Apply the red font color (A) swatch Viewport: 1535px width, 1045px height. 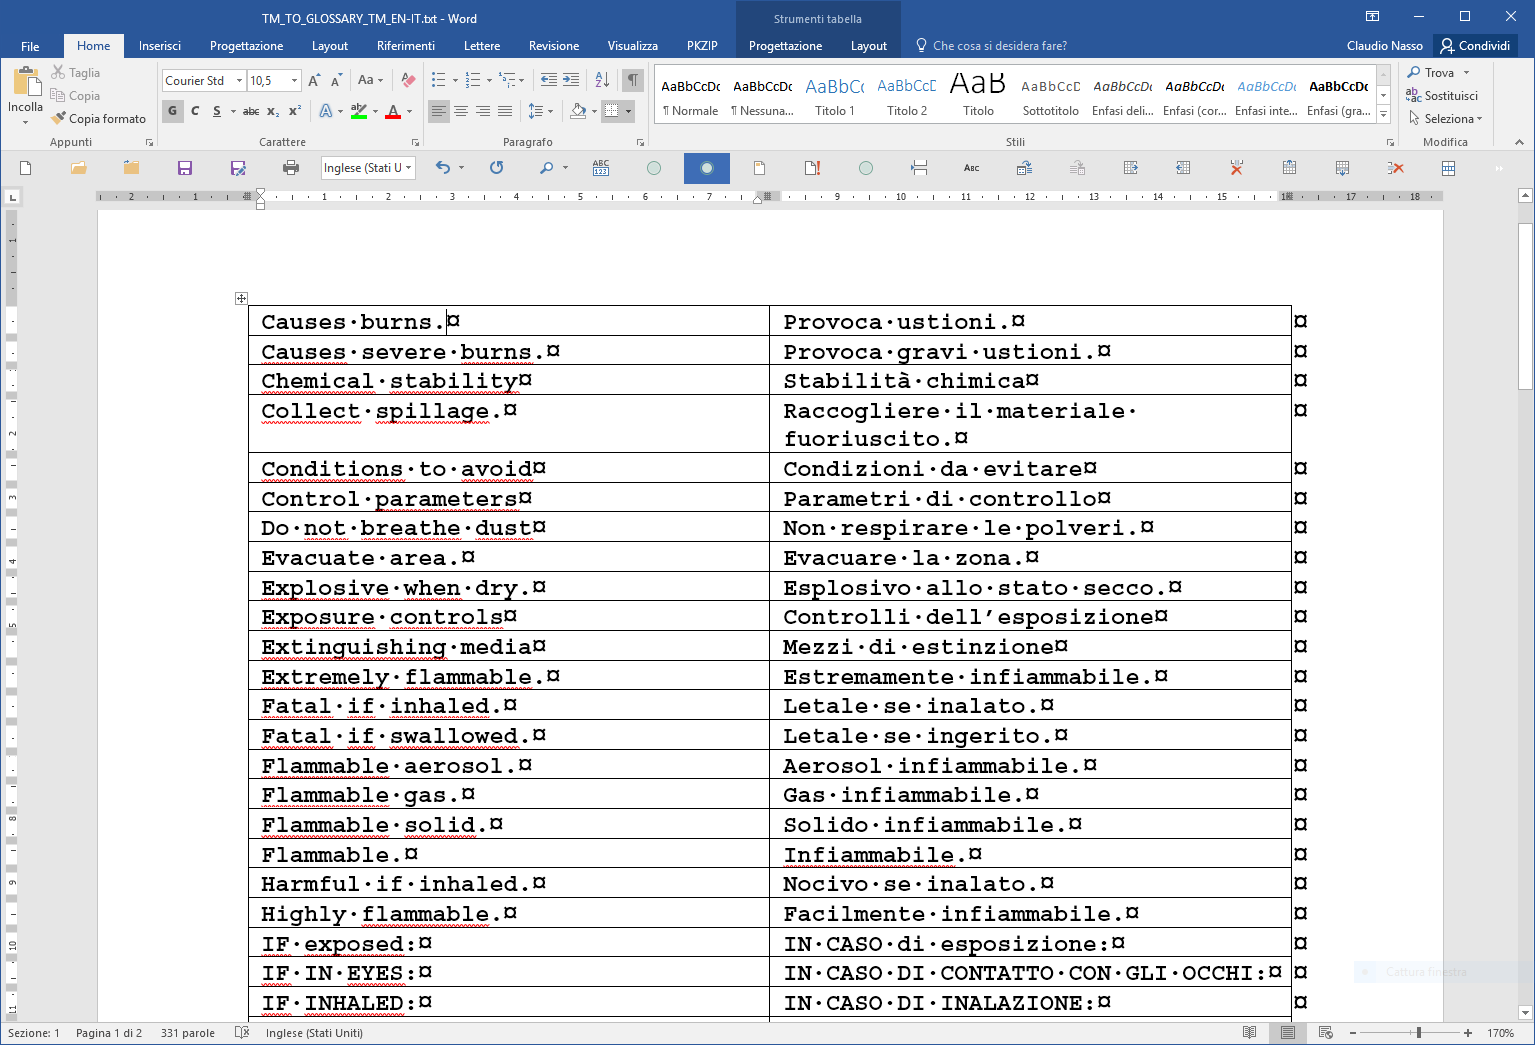coord(394,111)
